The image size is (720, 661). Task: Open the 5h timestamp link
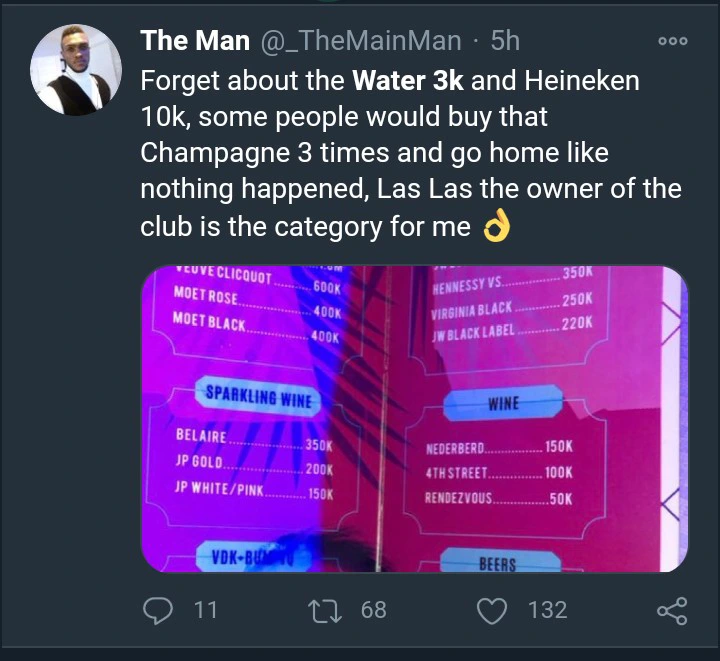(505, 40)
